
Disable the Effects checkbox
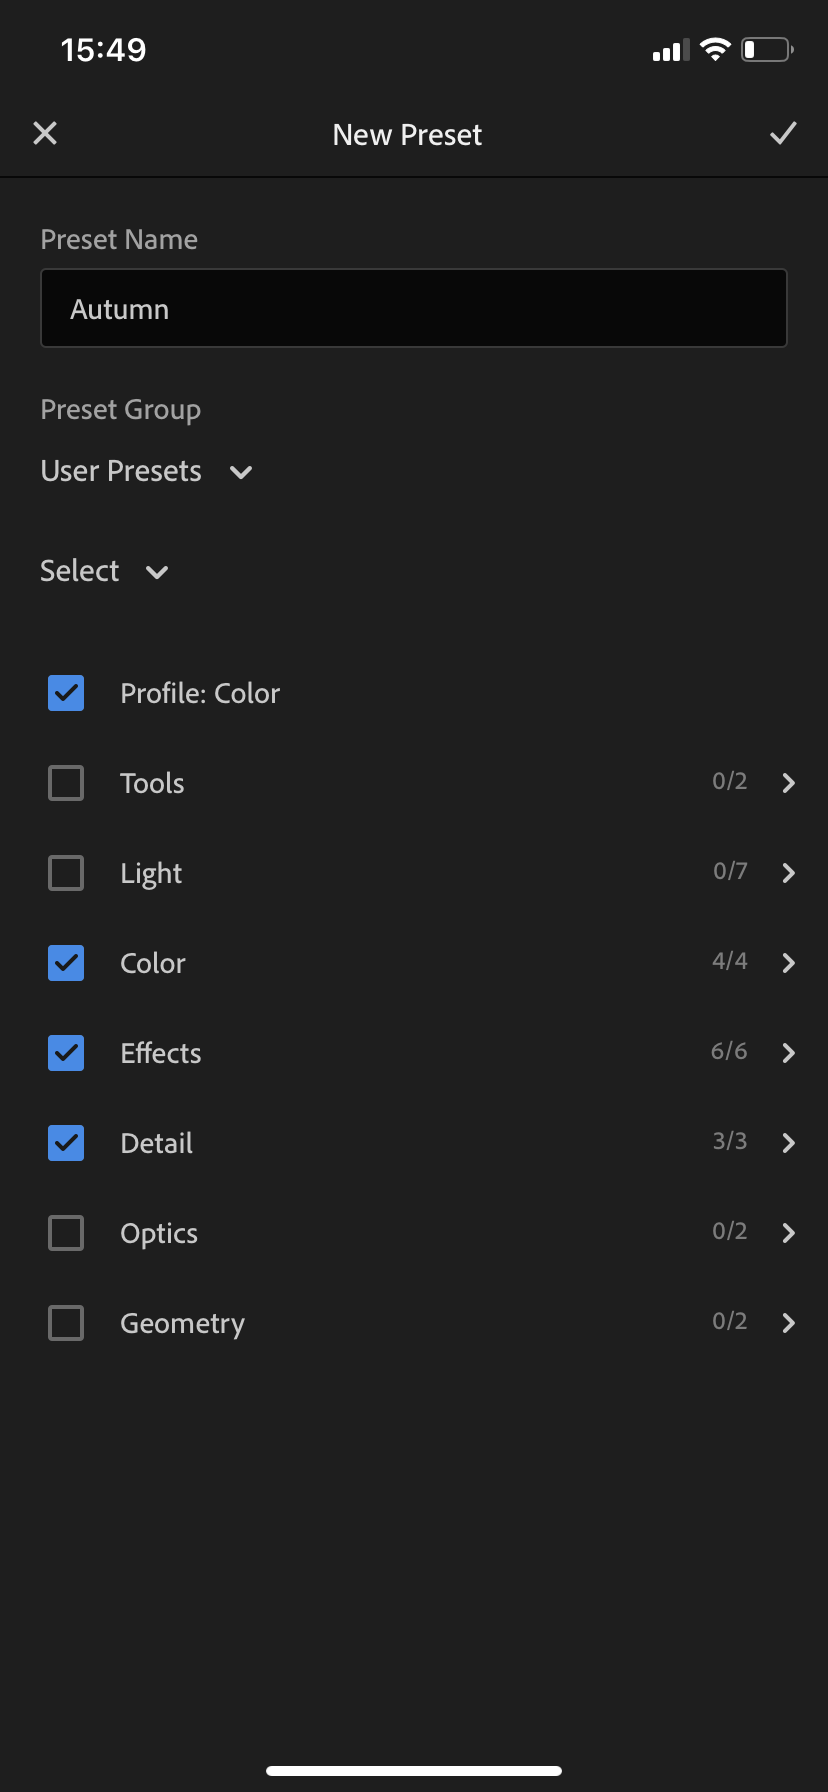click(x=66, y=1053)
